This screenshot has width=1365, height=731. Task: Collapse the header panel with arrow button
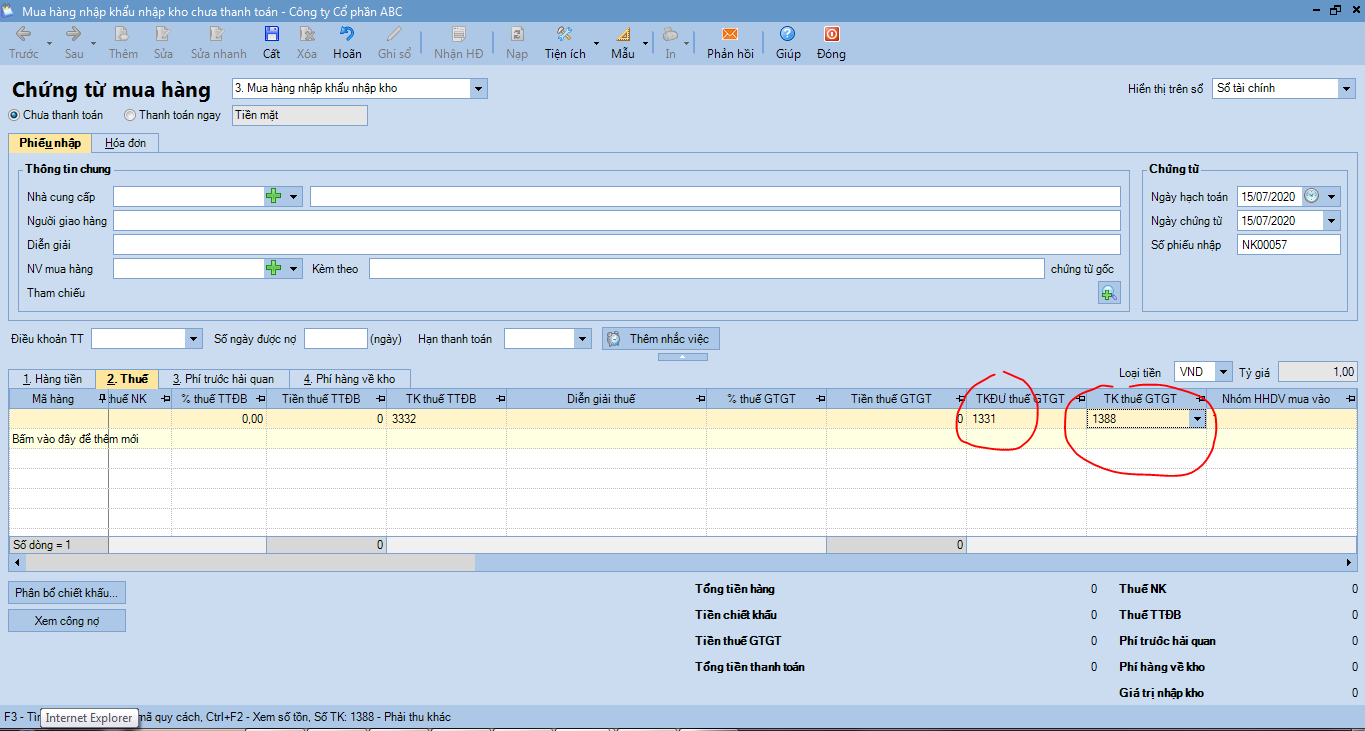pyautogui.click(x=683, y=356)
